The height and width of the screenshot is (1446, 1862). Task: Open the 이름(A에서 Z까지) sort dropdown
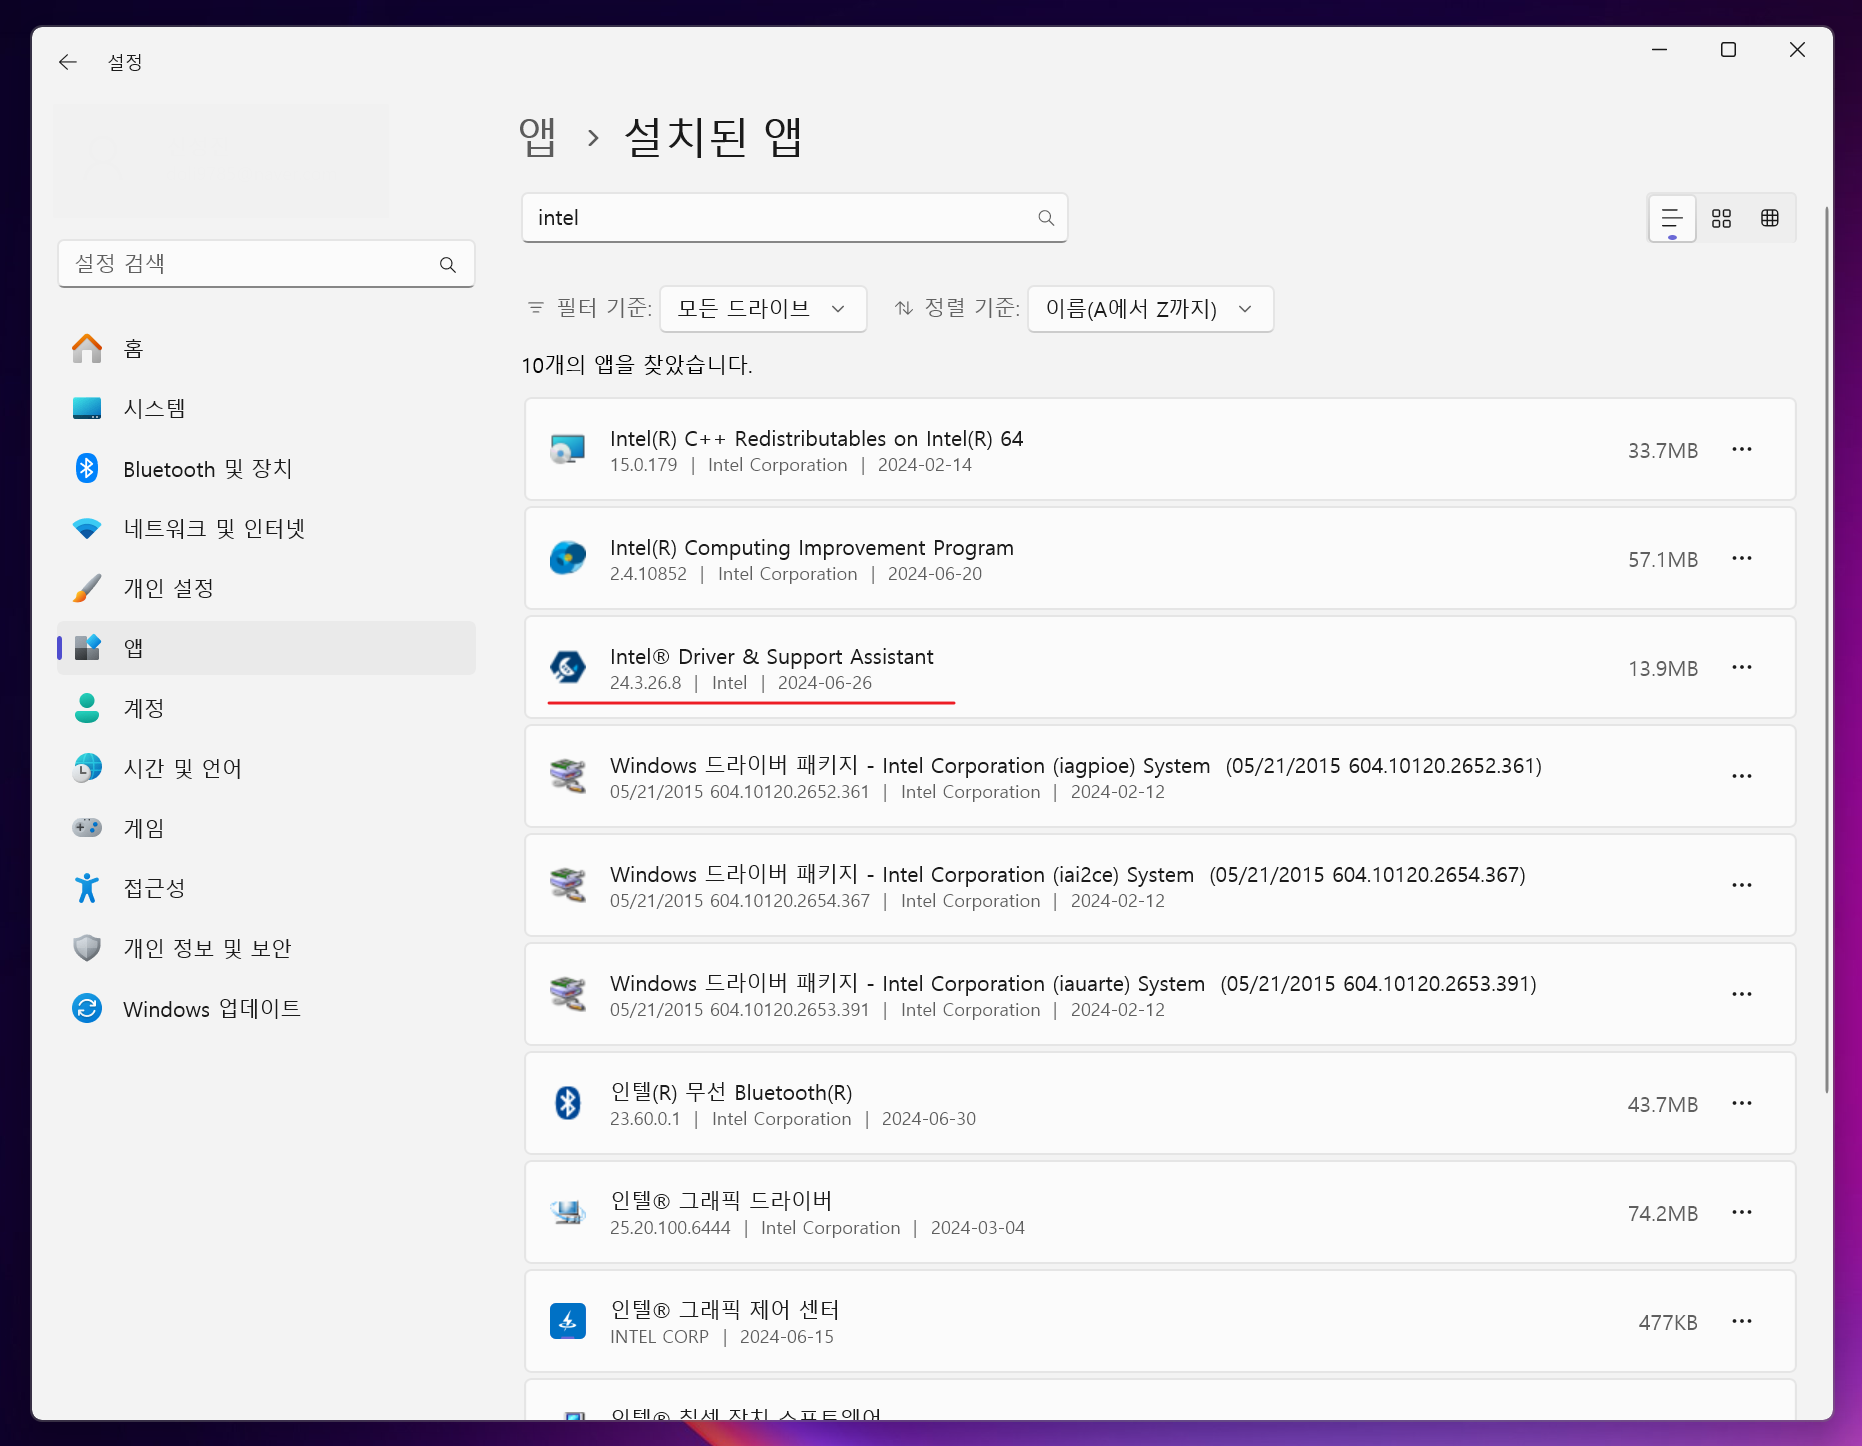pos(1150,309)
